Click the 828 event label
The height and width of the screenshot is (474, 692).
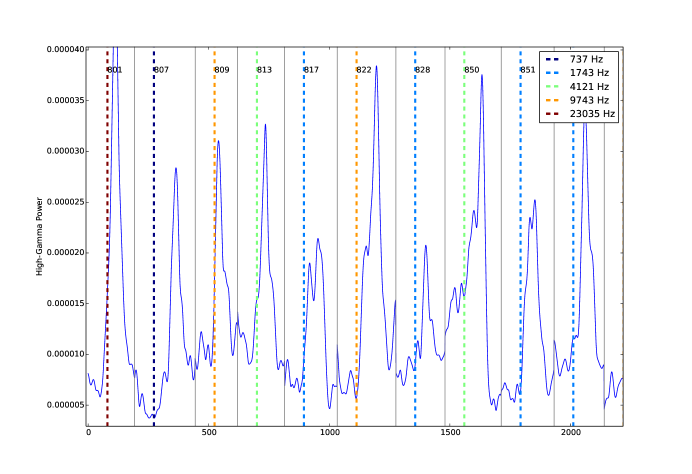point(422,70)
